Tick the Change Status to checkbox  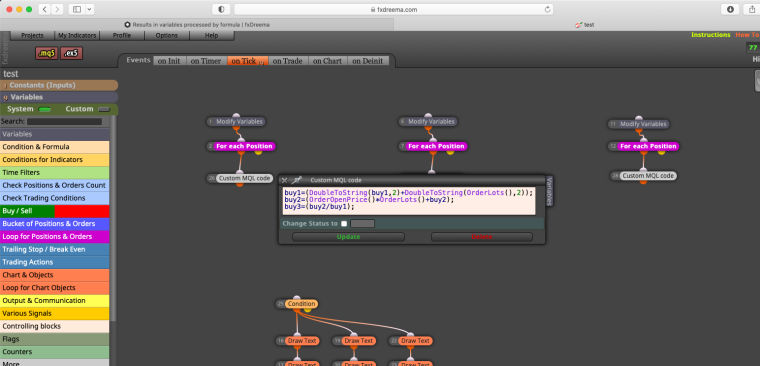(344, 223)
